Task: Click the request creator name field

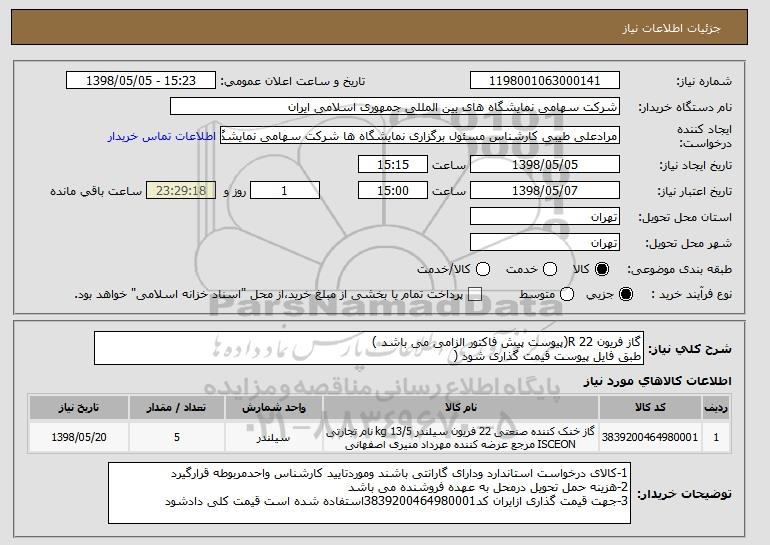Action: 420,136
